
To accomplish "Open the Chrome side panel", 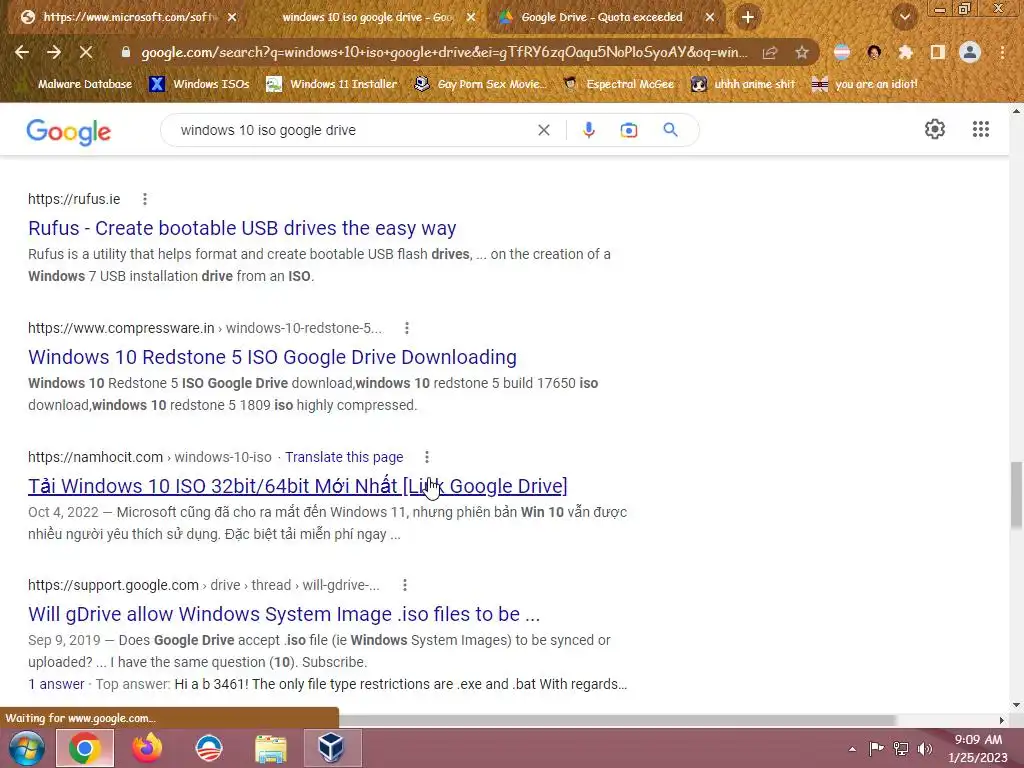I will [937, 52].
